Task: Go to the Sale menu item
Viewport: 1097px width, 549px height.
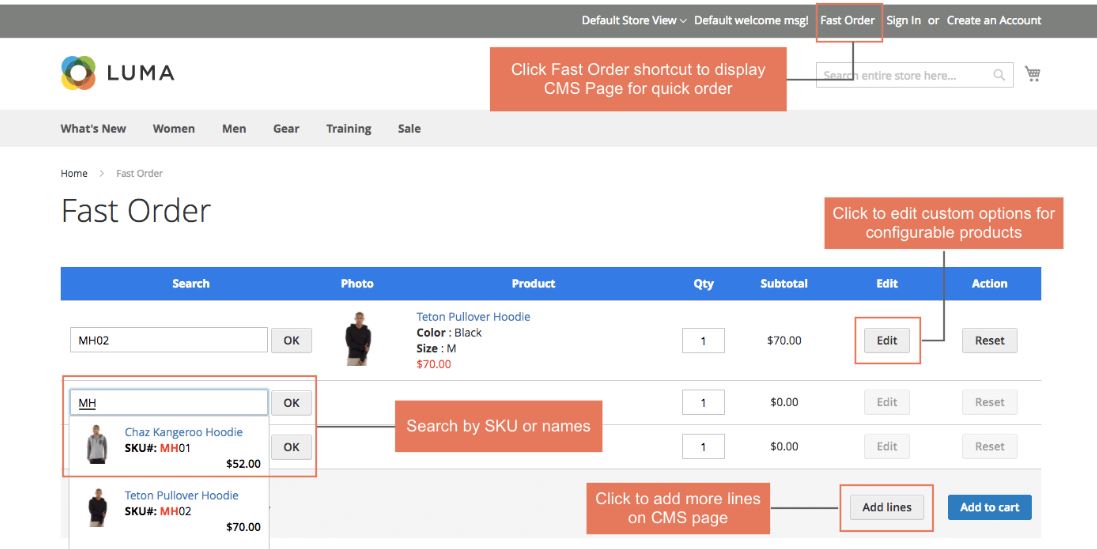Action: pos(409,129)
